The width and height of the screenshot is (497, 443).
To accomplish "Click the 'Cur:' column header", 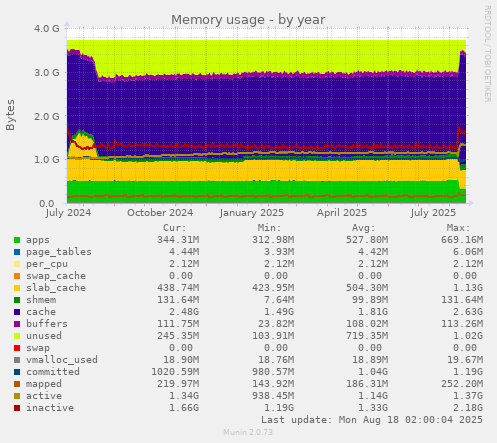I will (x=175, y=228).
